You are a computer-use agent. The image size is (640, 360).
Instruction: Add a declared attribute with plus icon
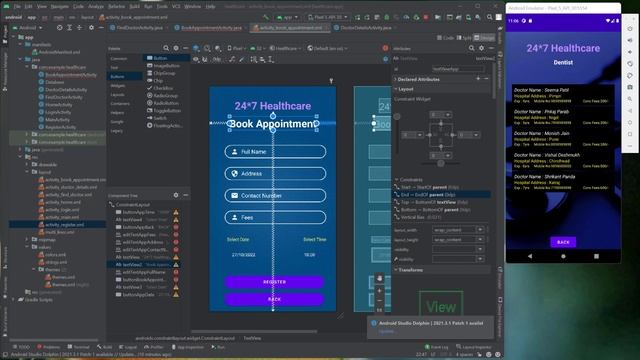pyautogui.click(x=478, y=79)
